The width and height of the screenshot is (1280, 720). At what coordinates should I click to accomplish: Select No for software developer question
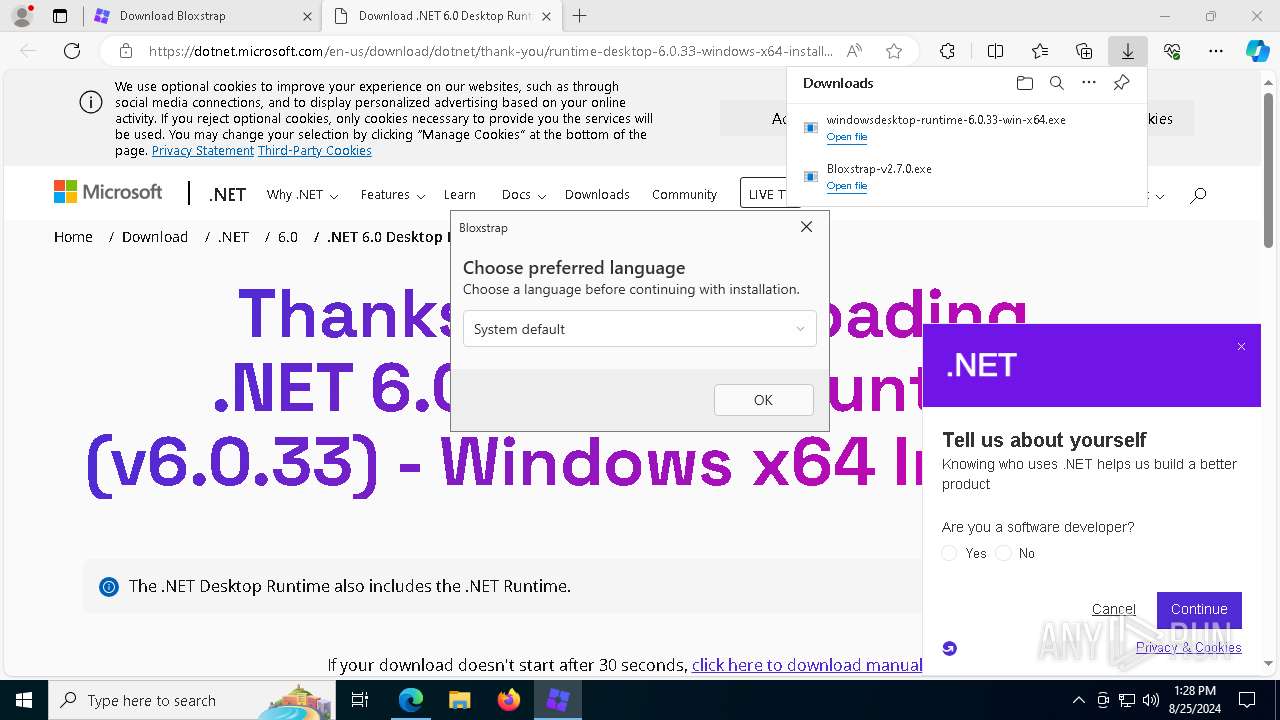point(1004,553)
